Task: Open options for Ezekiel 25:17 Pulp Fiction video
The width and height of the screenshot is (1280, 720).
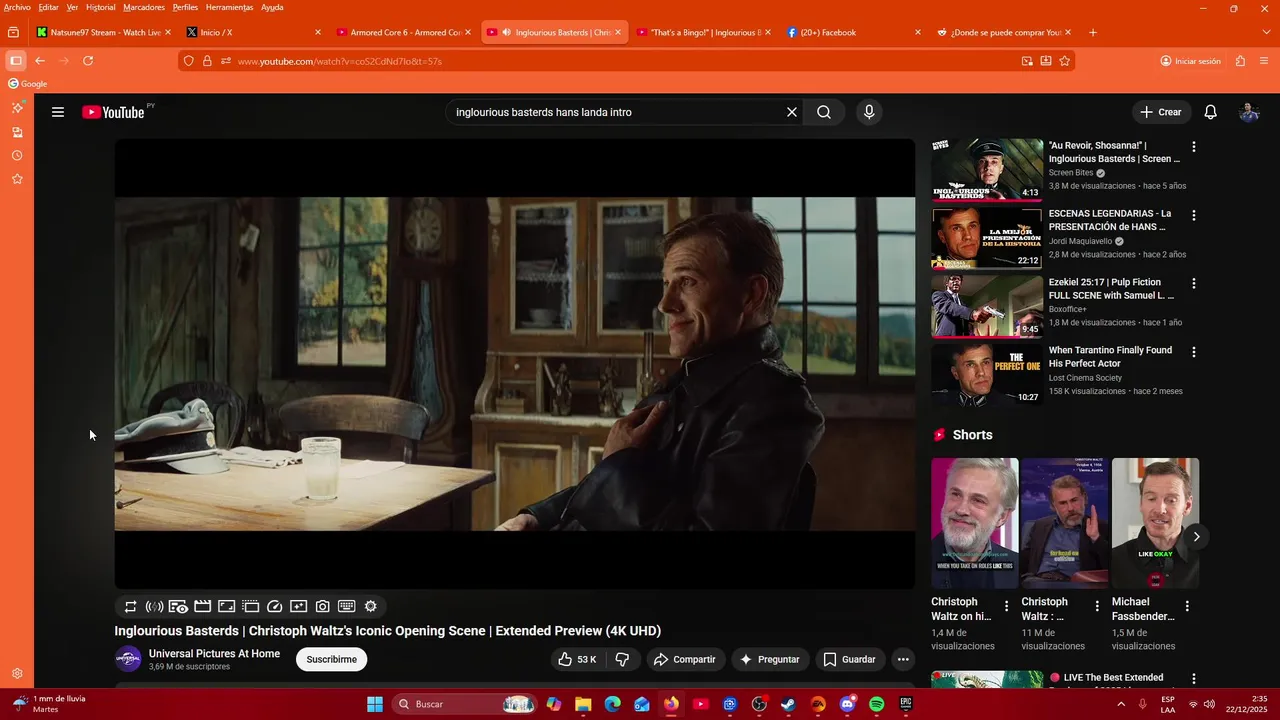Action: tap(1193, 283)
